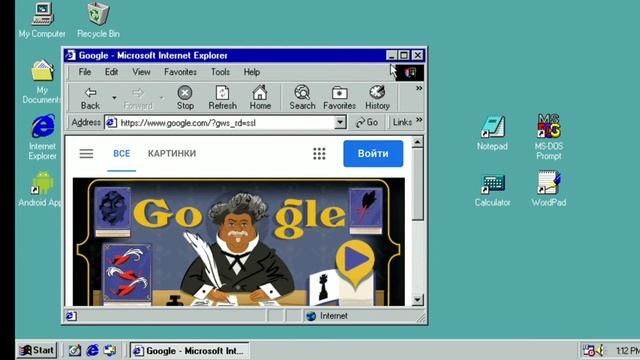Click scrollbar up arrow

[417, 142]
